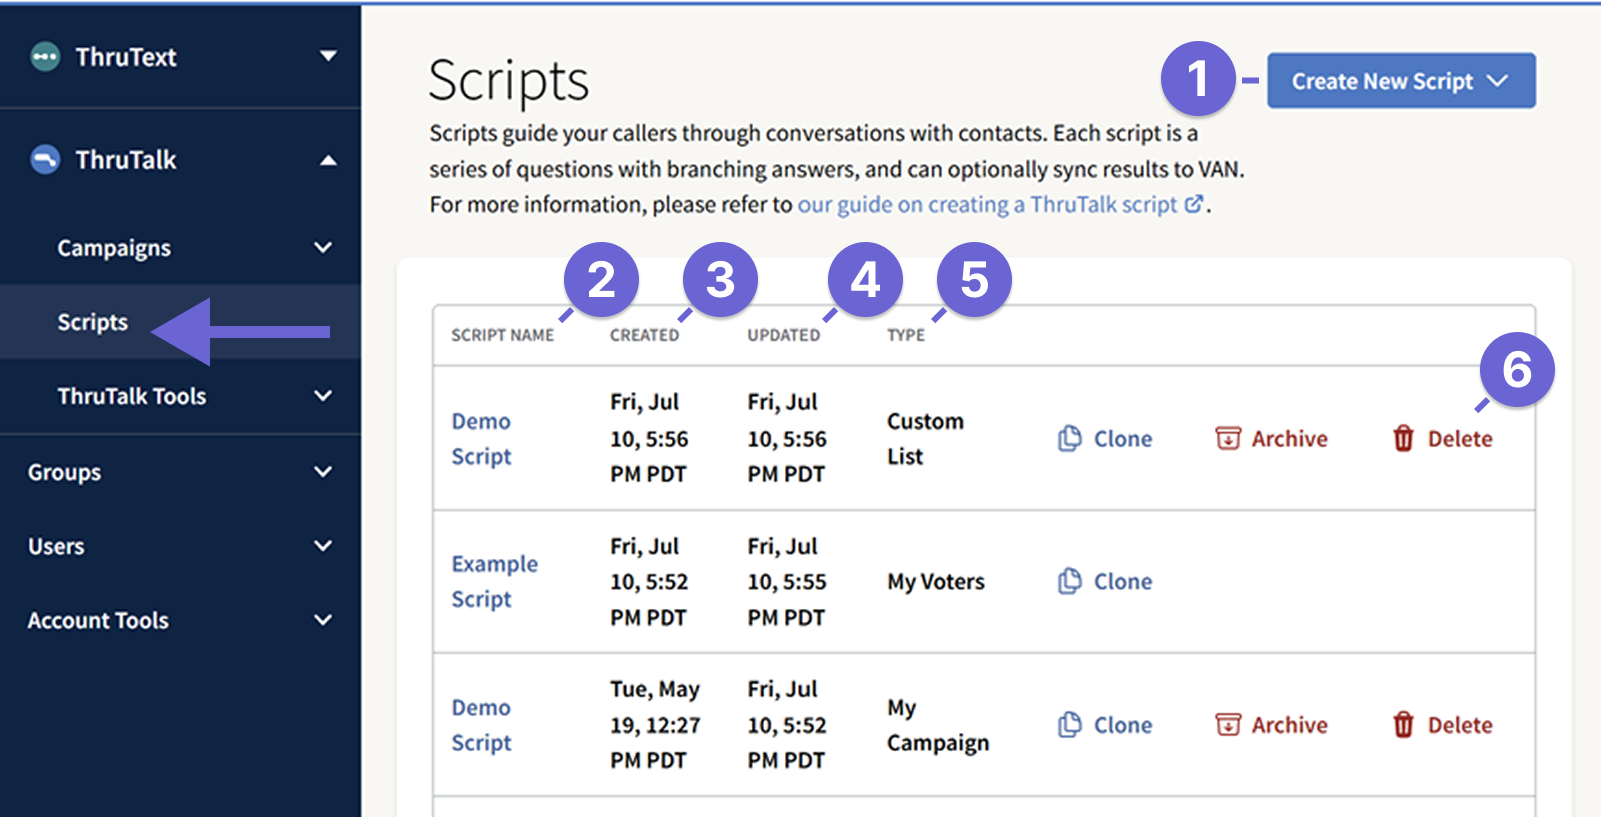1601x817 pixels.
Task: Open the Demo Script of type Custom List
Action: coord(481,438)
